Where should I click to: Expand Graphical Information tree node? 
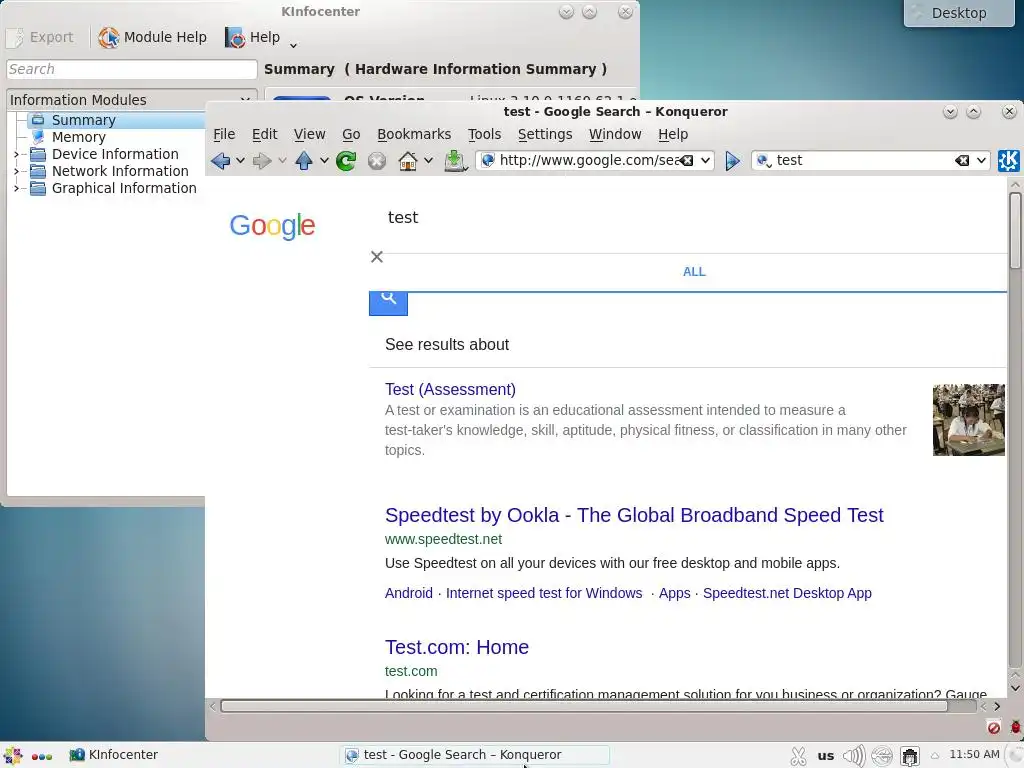click(16, 189)
